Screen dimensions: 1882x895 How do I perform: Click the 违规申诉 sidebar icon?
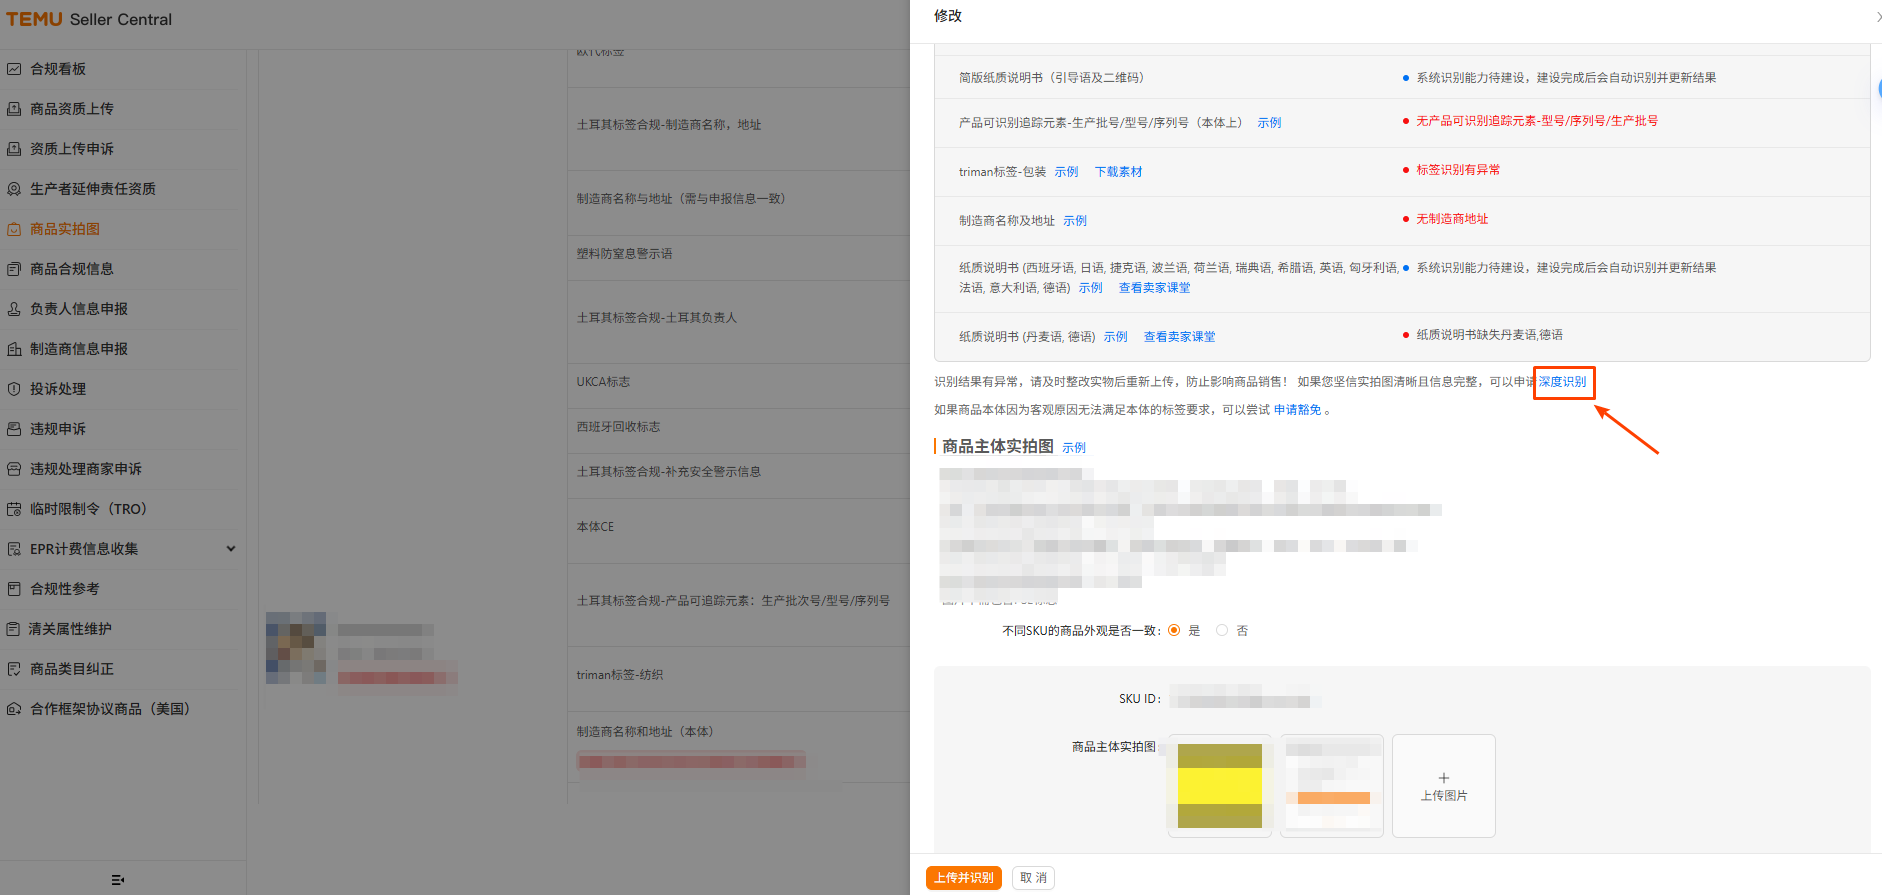pyautogui.click(x=14, y=429)
